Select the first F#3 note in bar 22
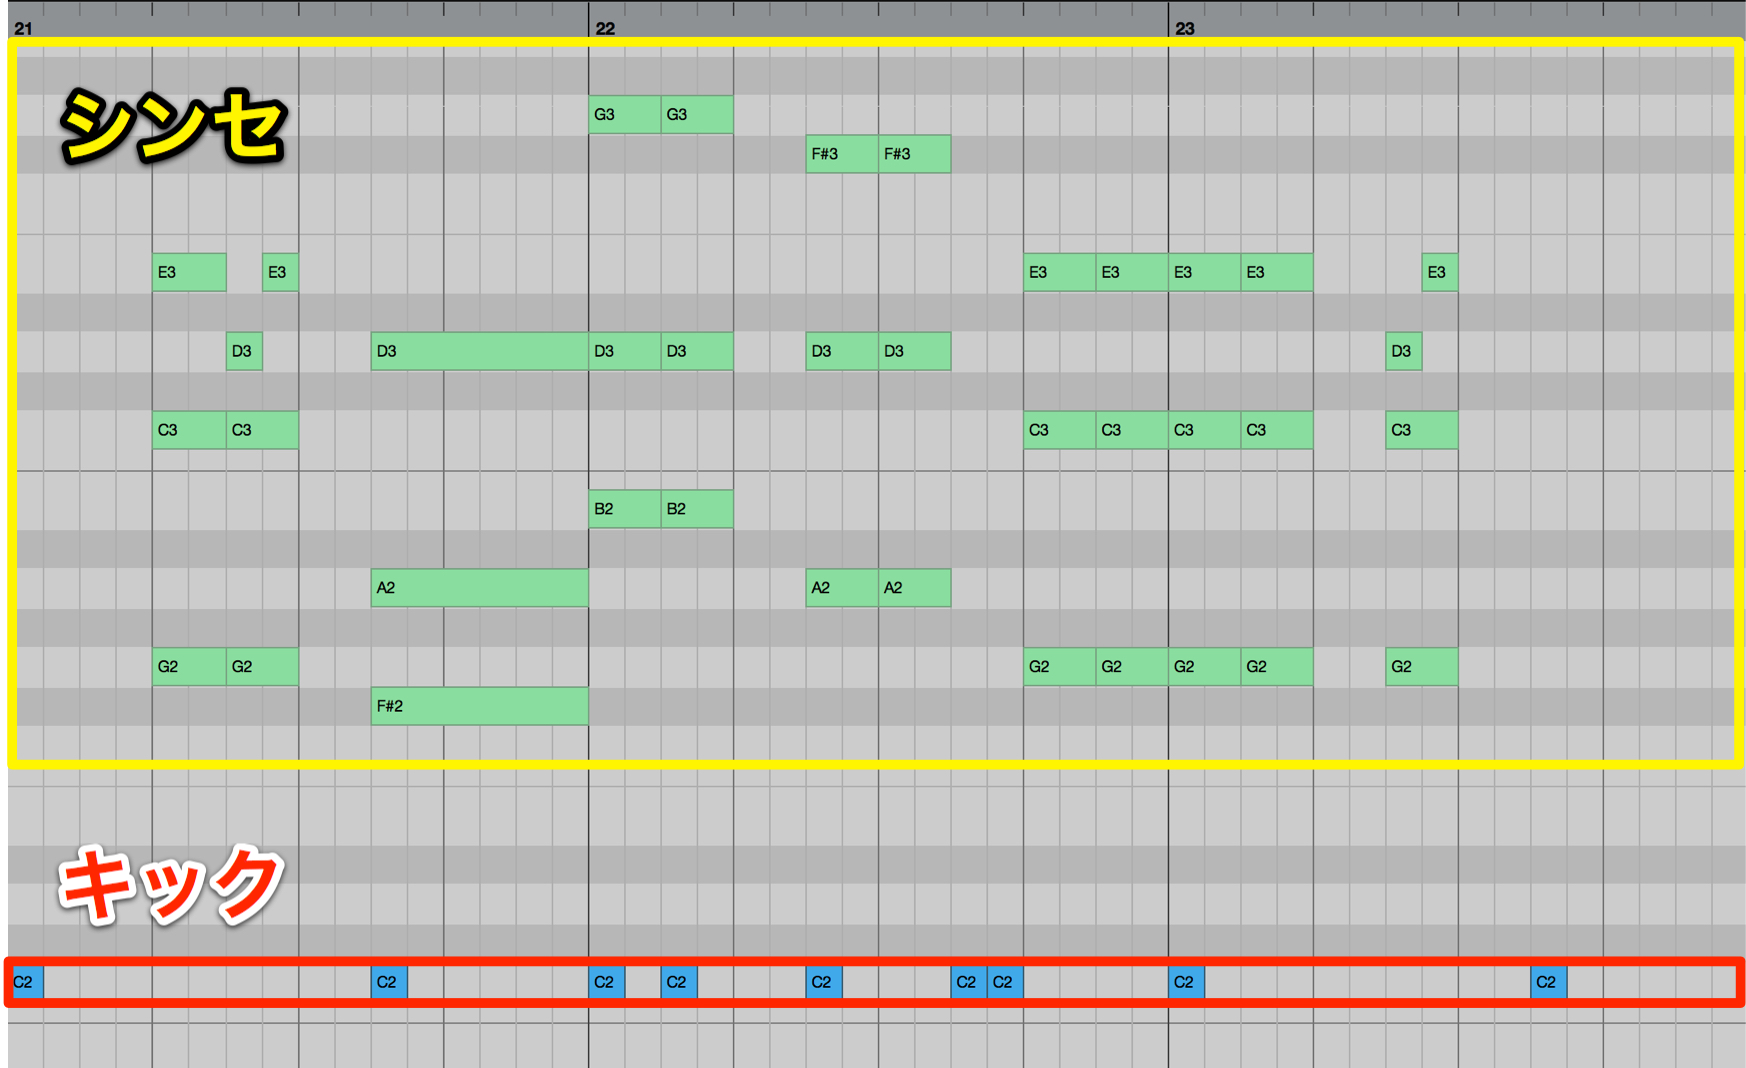This screenshot has height=1068, width=1746. tap(842, 154)
